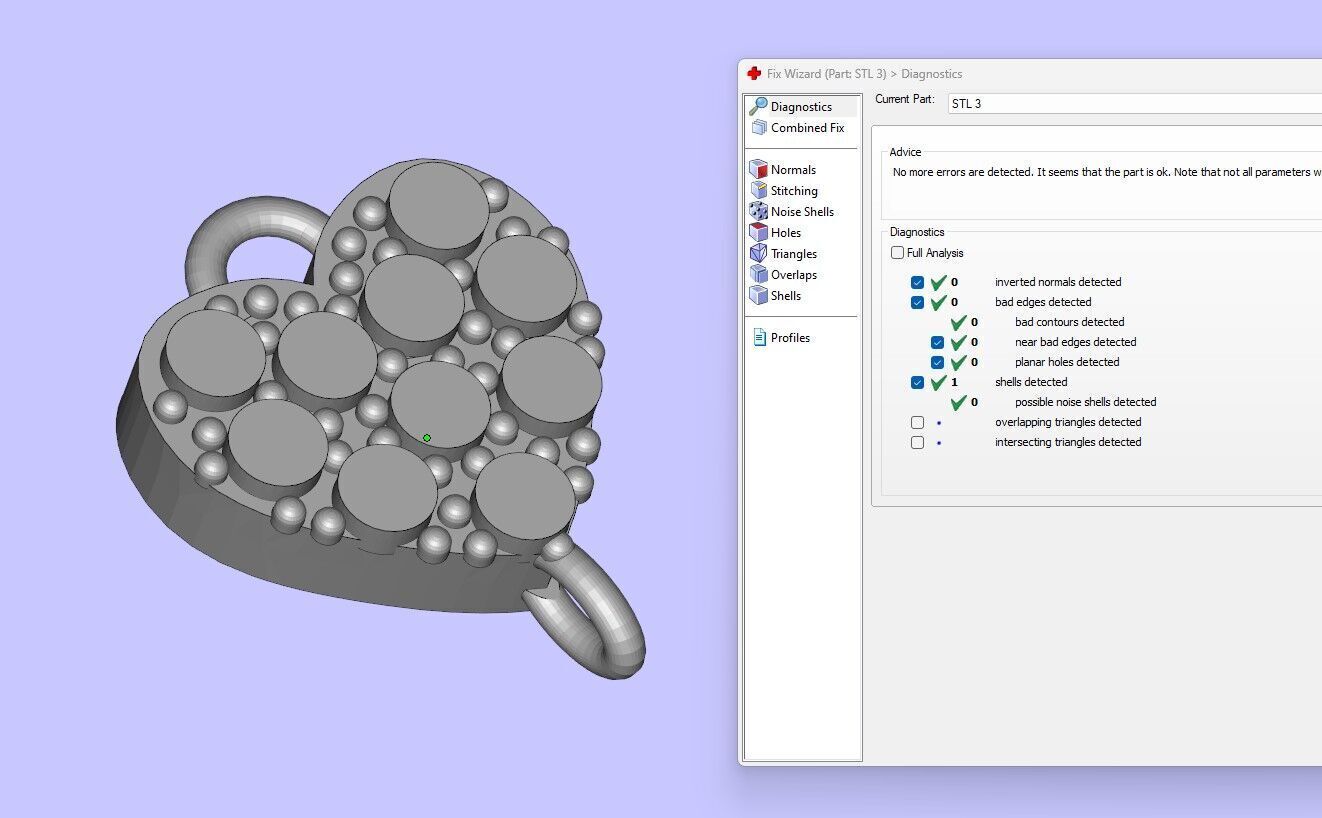
Task: Click the green checkmark for bad edges detected
Action: (938, 302)
